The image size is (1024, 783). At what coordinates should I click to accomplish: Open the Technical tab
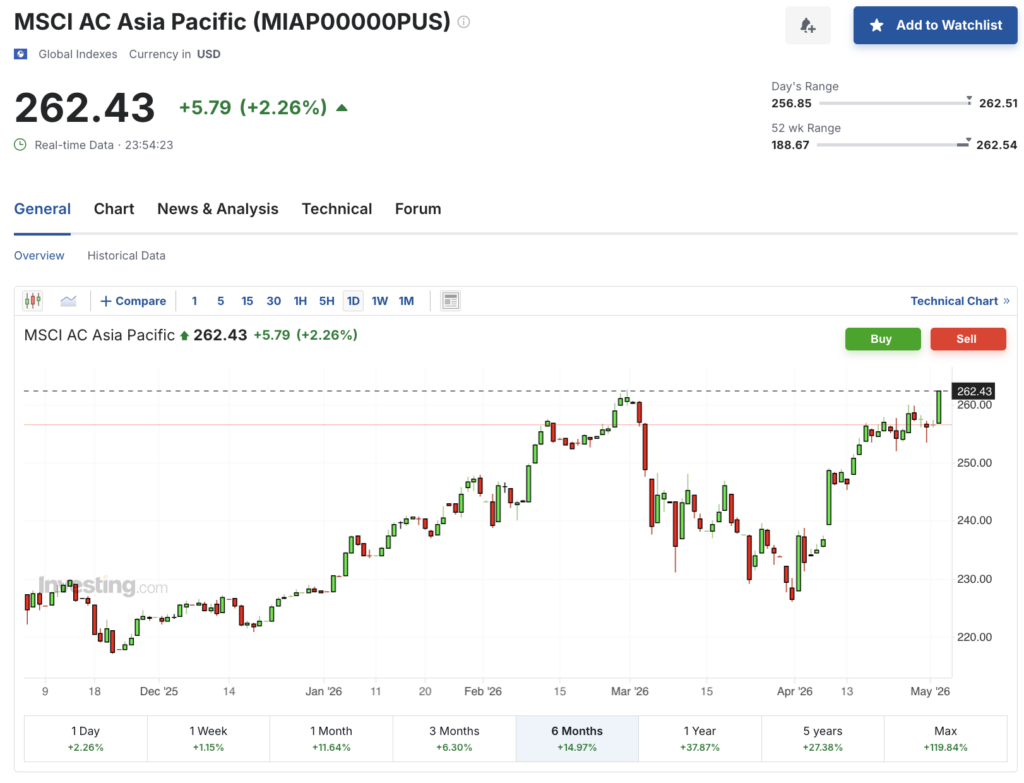[336, 209]
